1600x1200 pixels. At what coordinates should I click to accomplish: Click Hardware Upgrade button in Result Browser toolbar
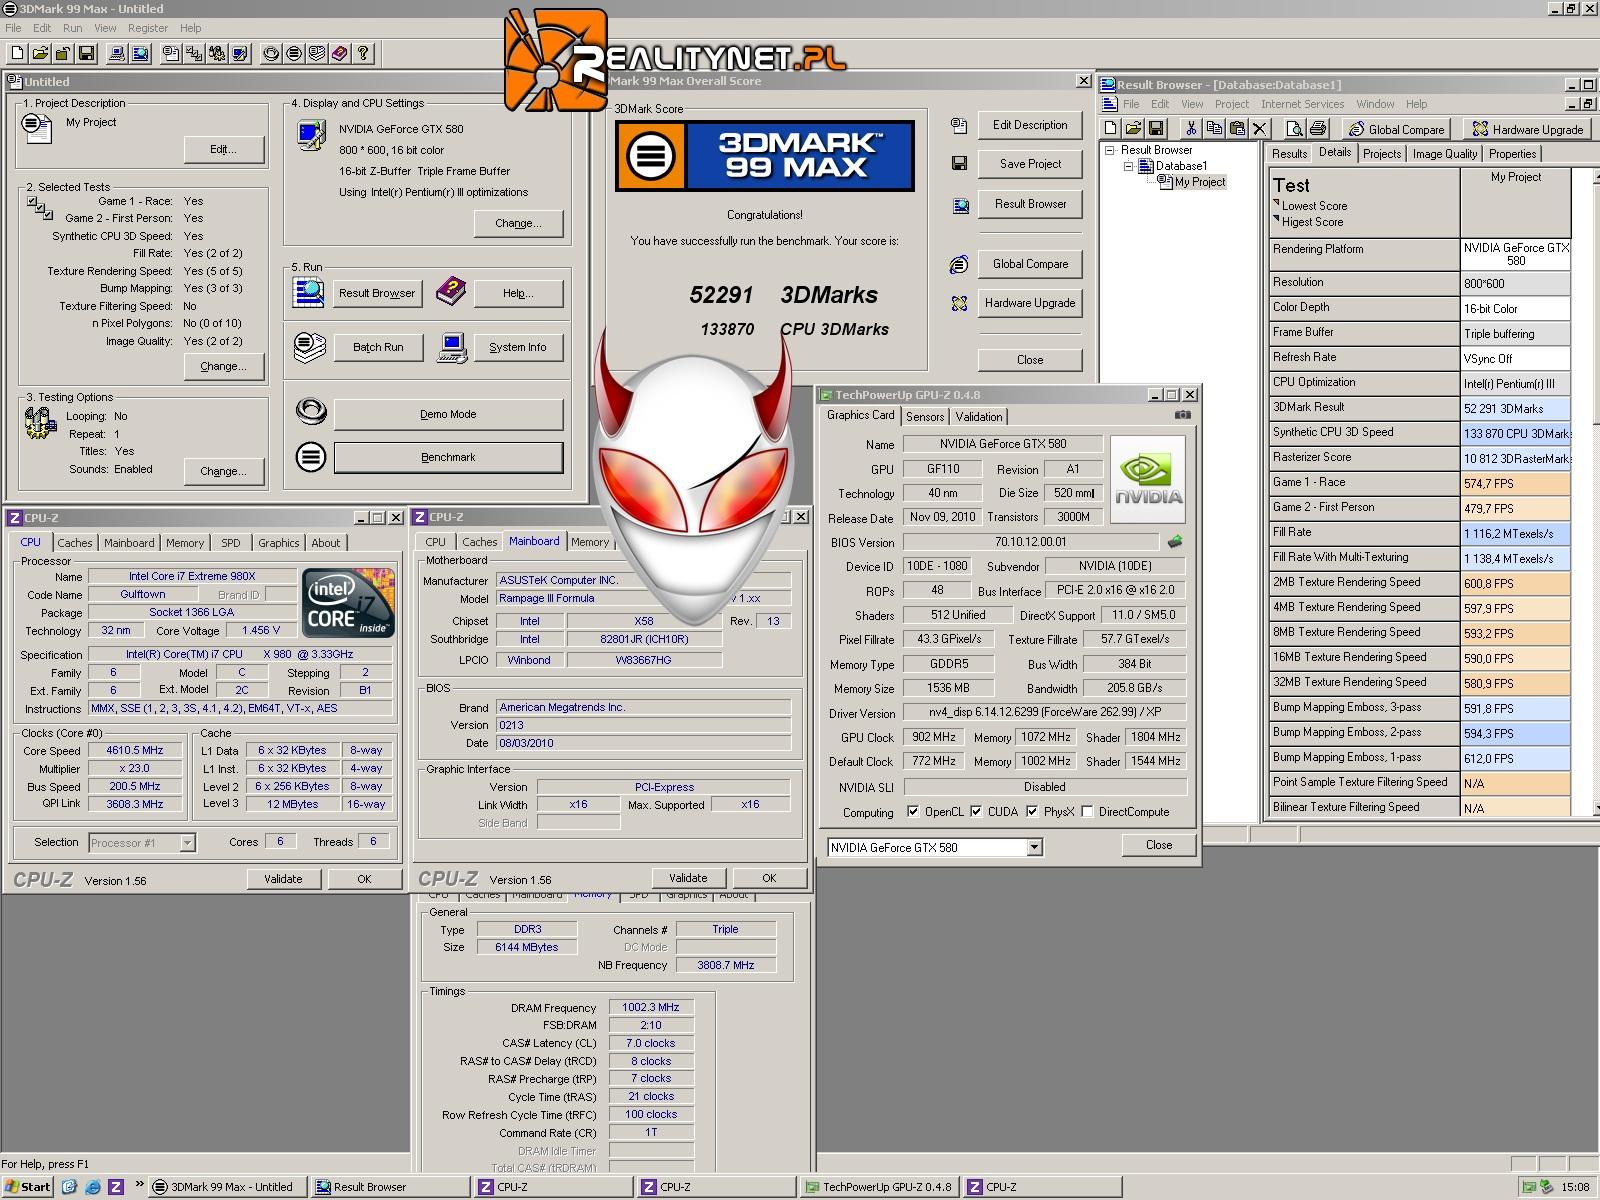point(1527,129)
